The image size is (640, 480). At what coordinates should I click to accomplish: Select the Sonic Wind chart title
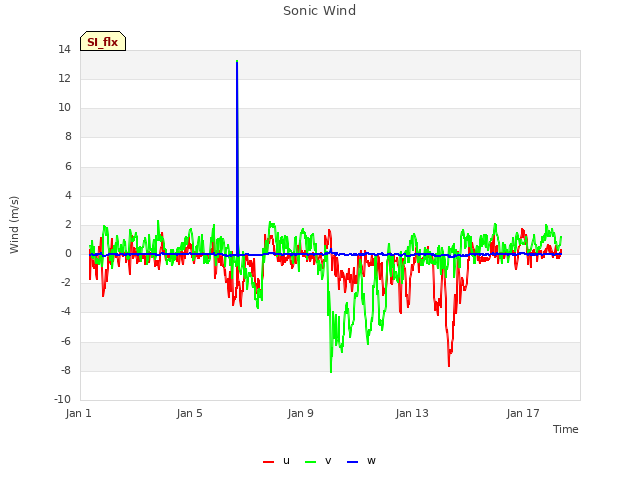click(x=320, y=11)
